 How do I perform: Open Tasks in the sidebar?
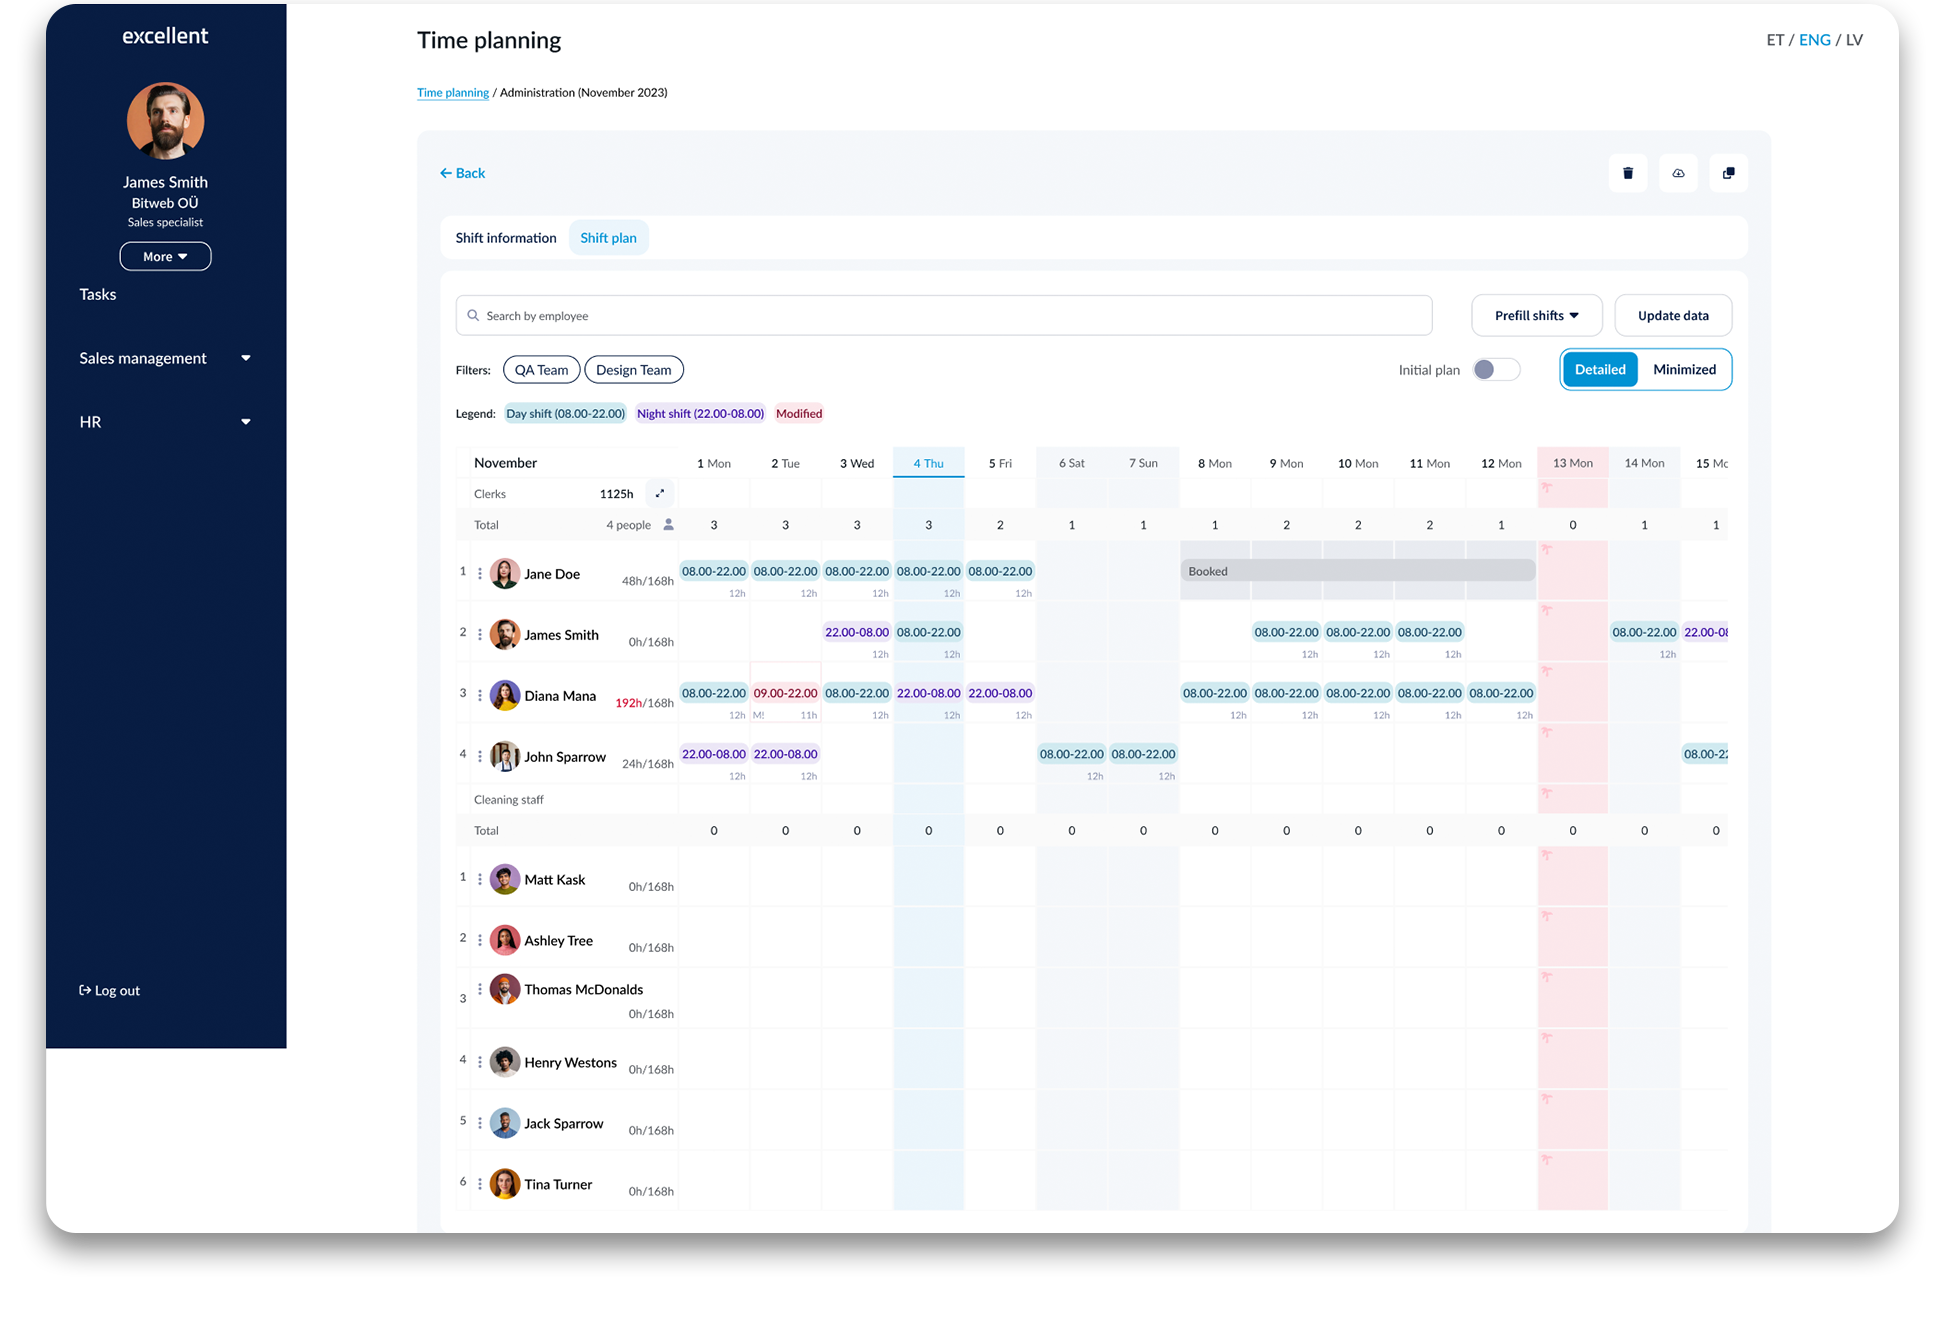click(98, 294)
